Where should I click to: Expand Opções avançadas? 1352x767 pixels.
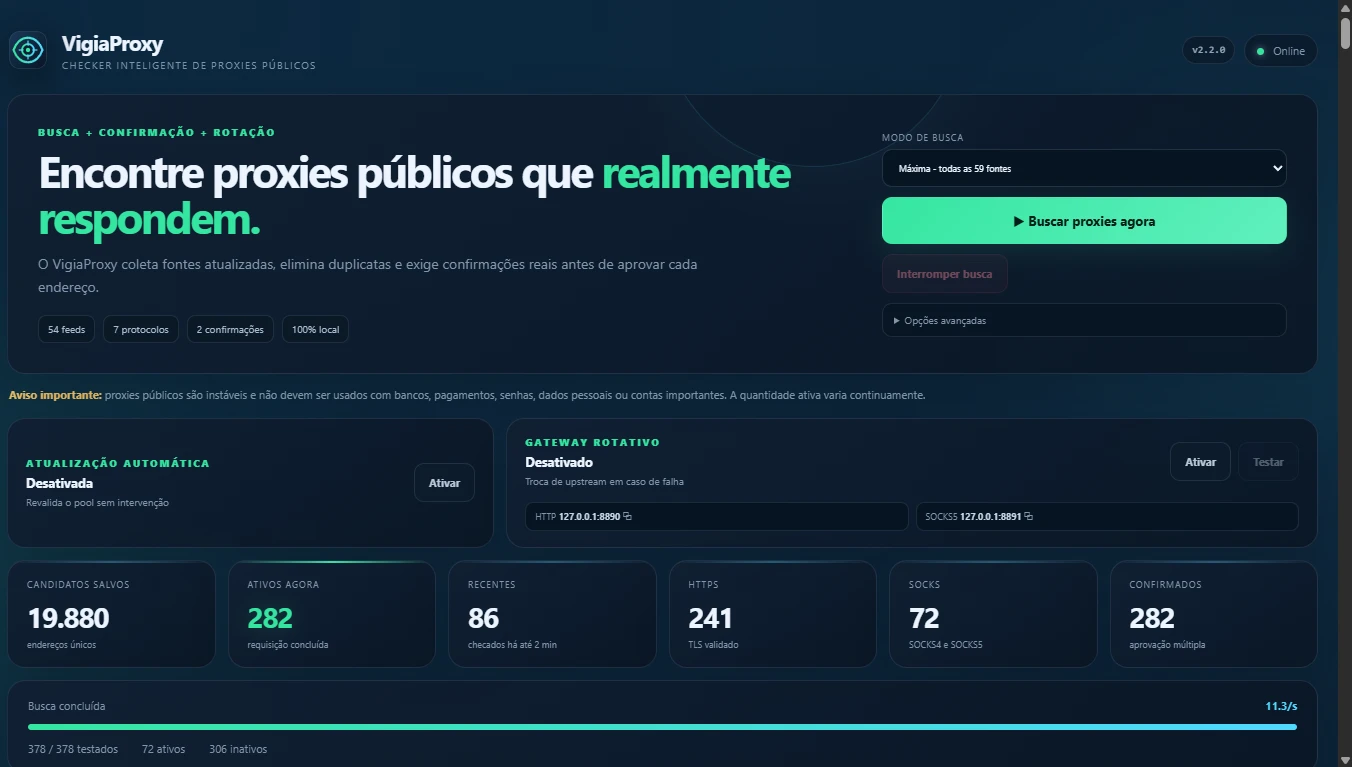(1084, 321)
